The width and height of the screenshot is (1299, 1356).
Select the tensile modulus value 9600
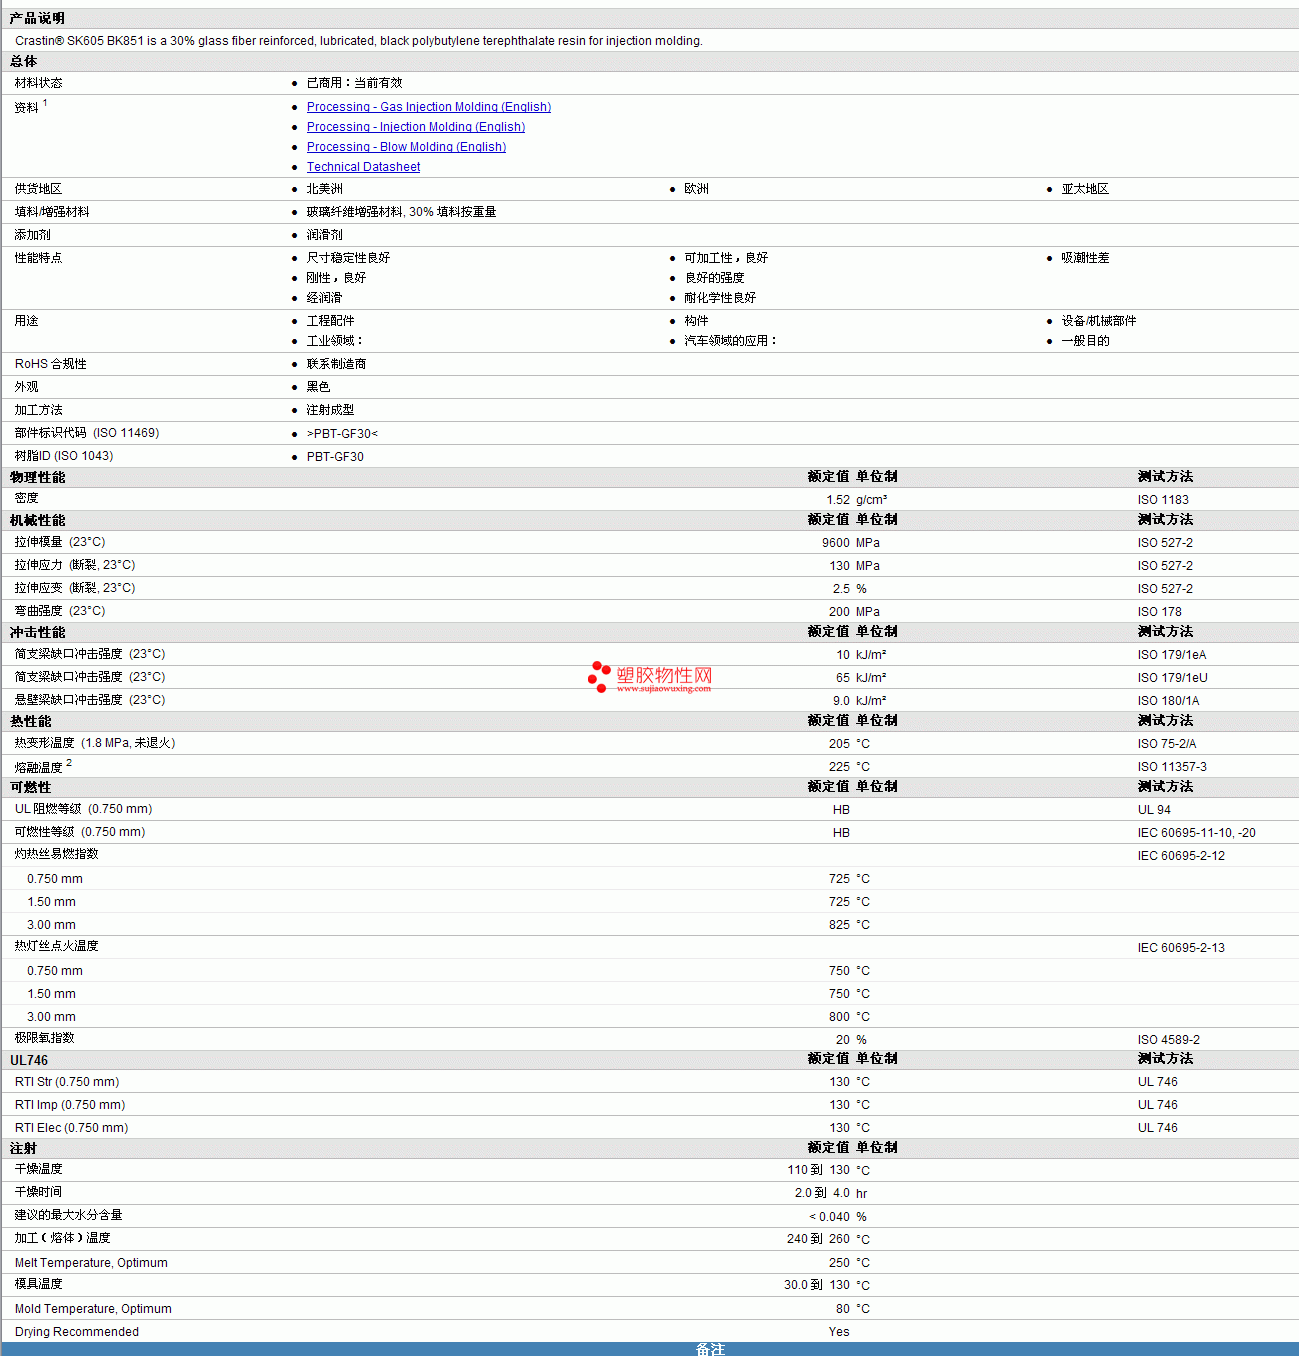coord(836,543)
